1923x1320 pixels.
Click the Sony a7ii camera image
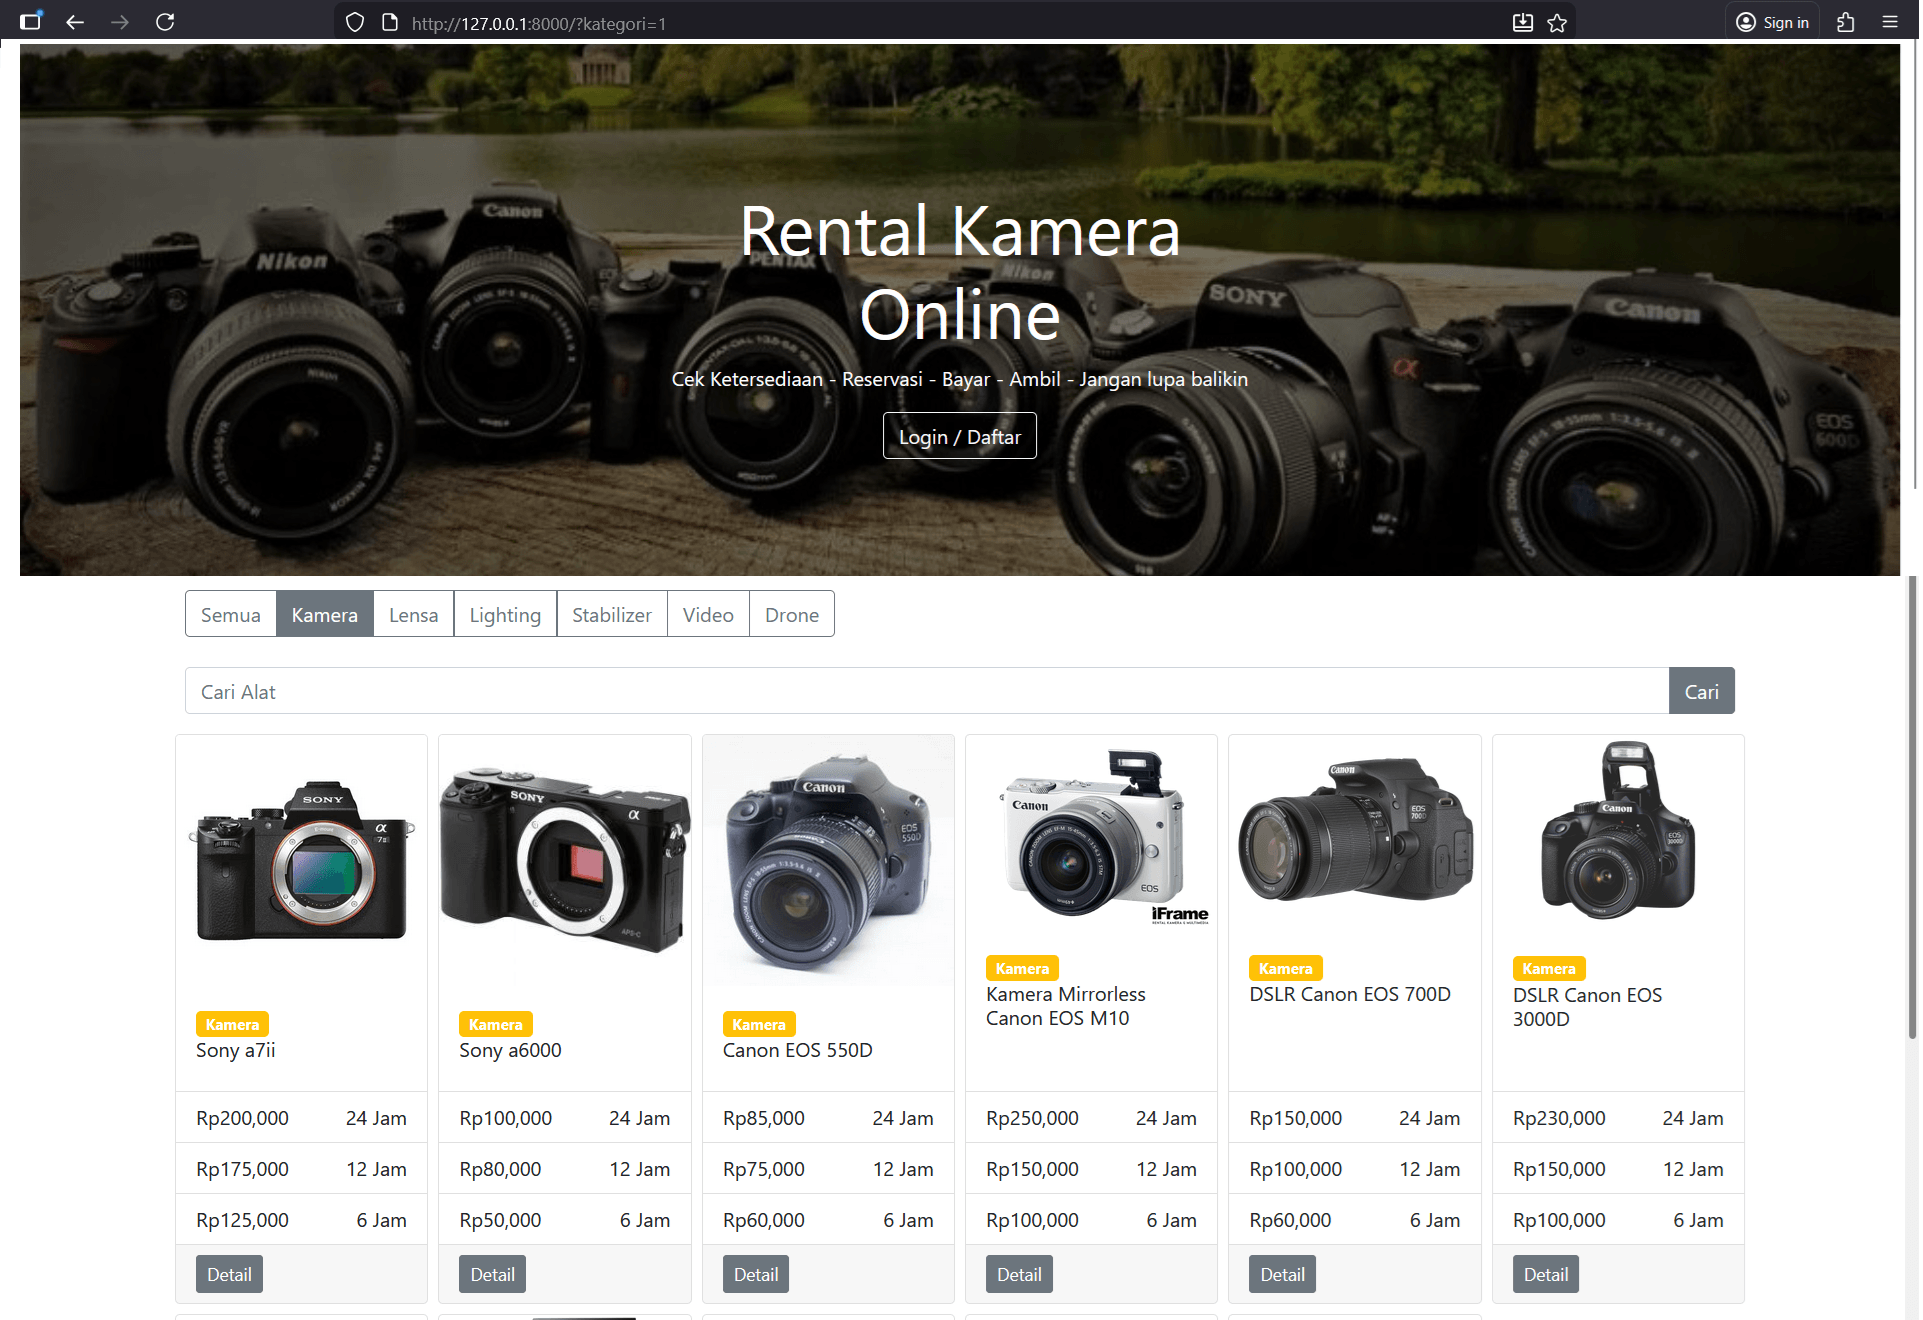[301, 861]
